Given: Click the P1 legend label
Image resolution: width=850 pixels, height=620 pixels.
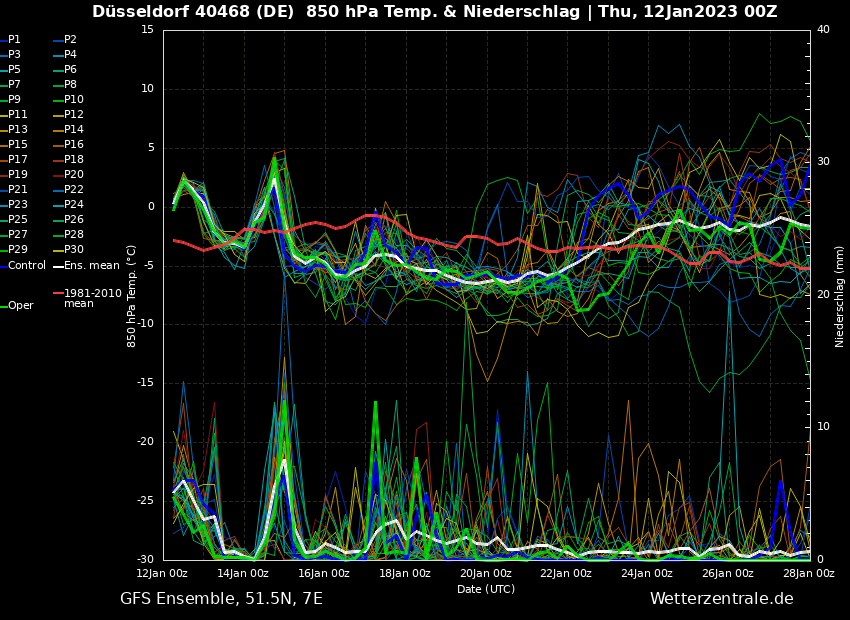Looking at the screenshot, I should (x=14, y=40).
